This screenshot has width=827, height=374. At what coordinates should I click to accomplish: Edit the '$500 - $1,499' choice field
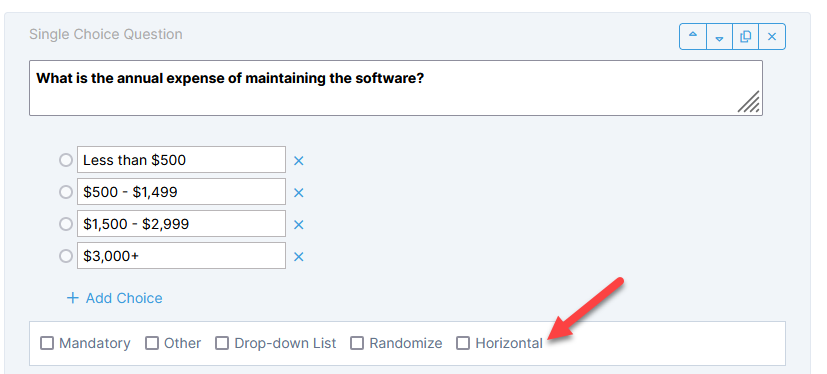pos(181,191)
